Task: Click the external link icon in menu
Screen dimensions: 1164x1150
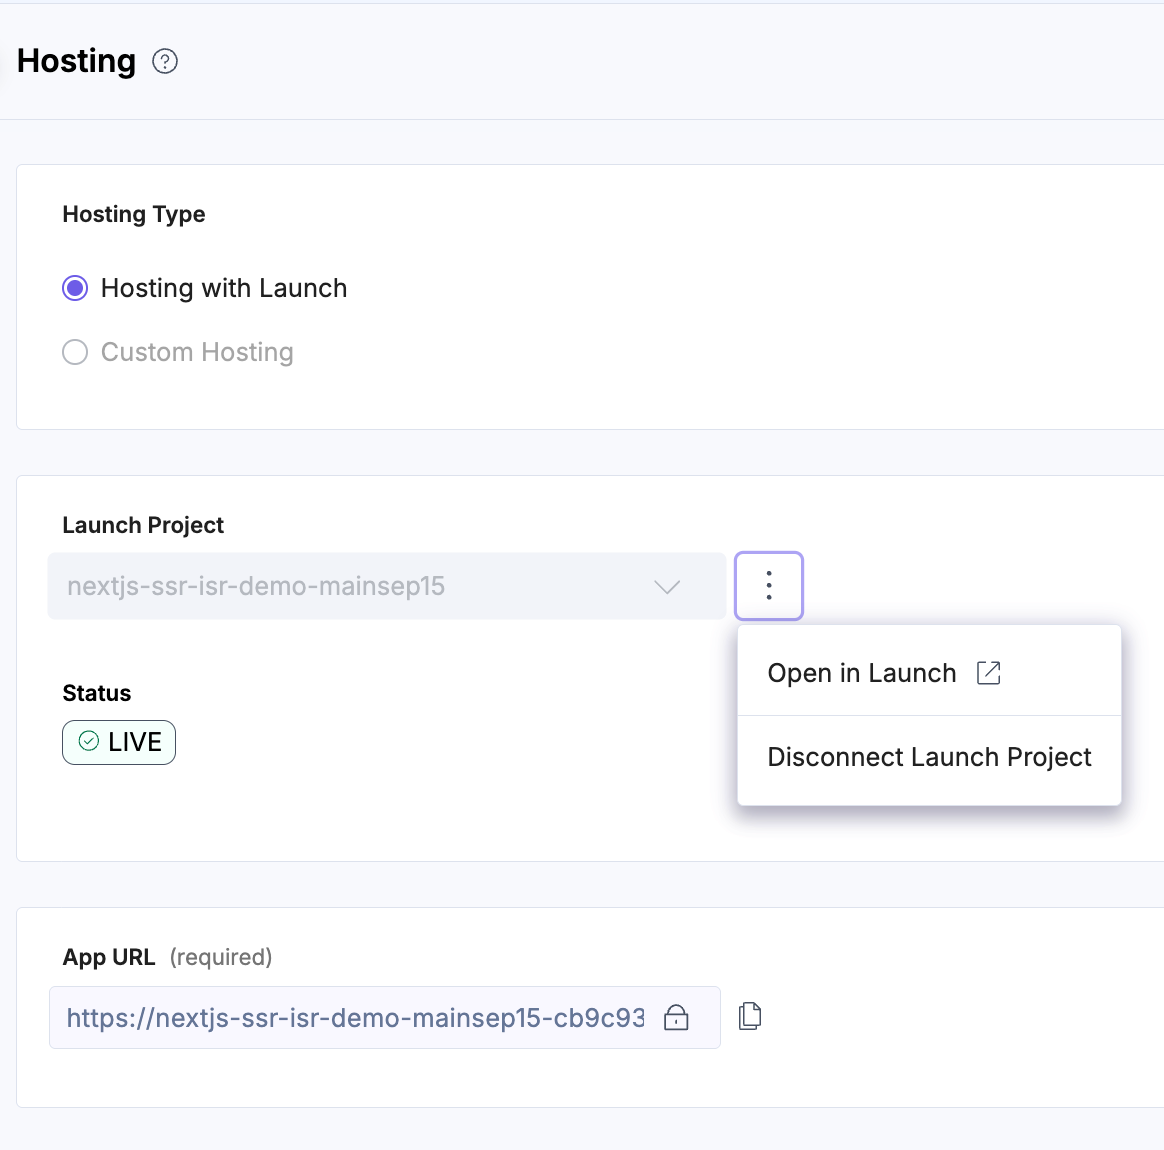Action: [988, 673]
